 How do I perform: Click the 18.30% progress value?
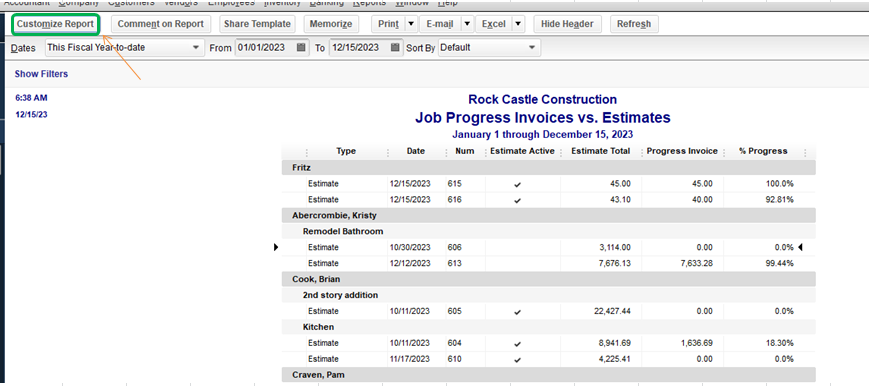point(781,343)
